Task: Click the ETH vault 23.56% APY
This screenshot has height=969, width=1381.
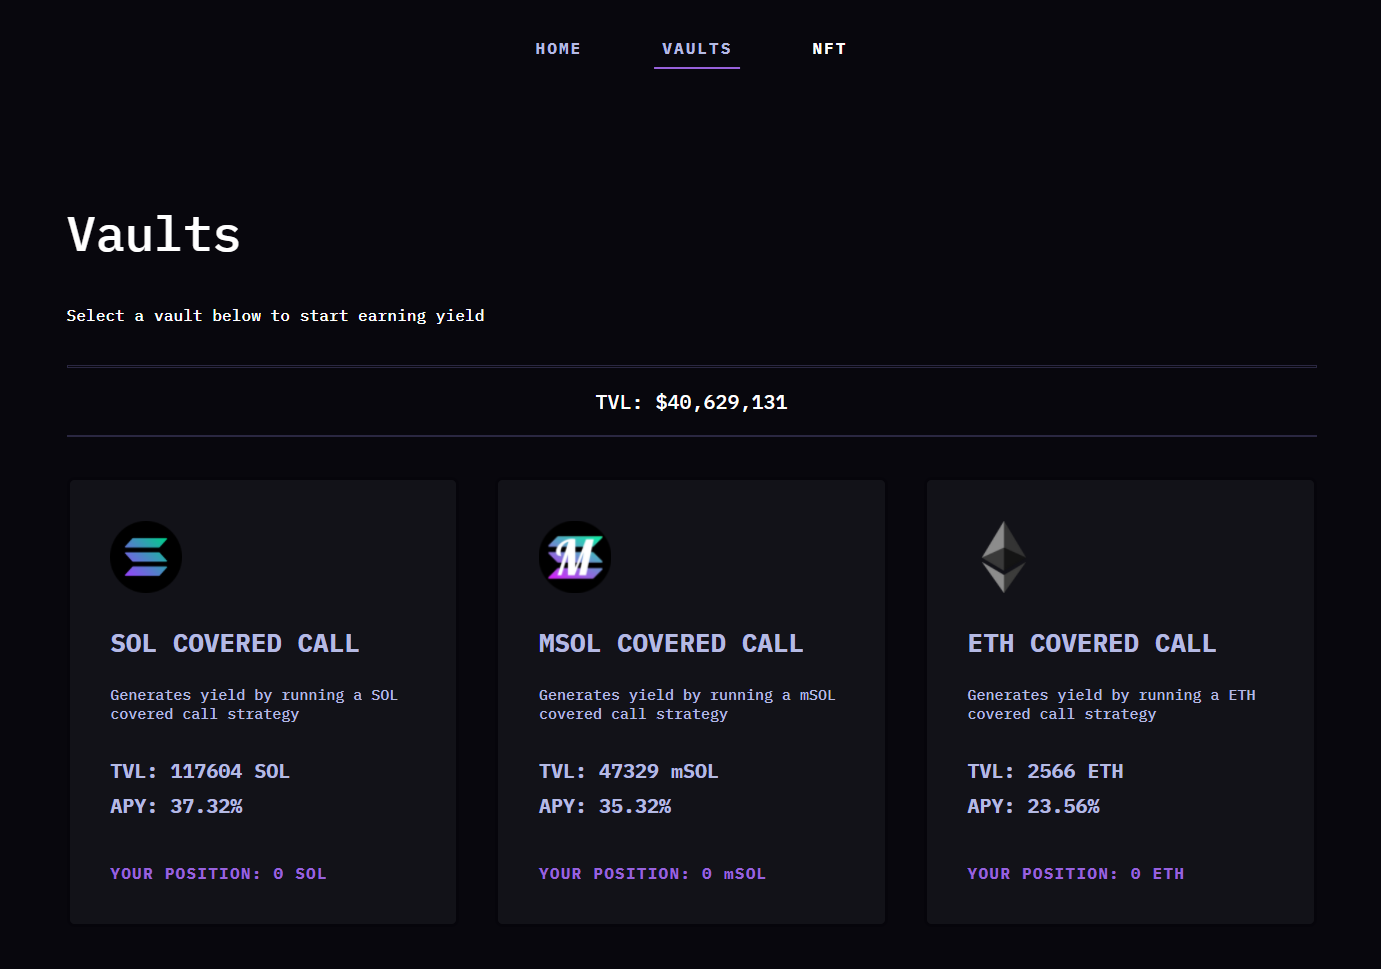Action: [1063, 807]
